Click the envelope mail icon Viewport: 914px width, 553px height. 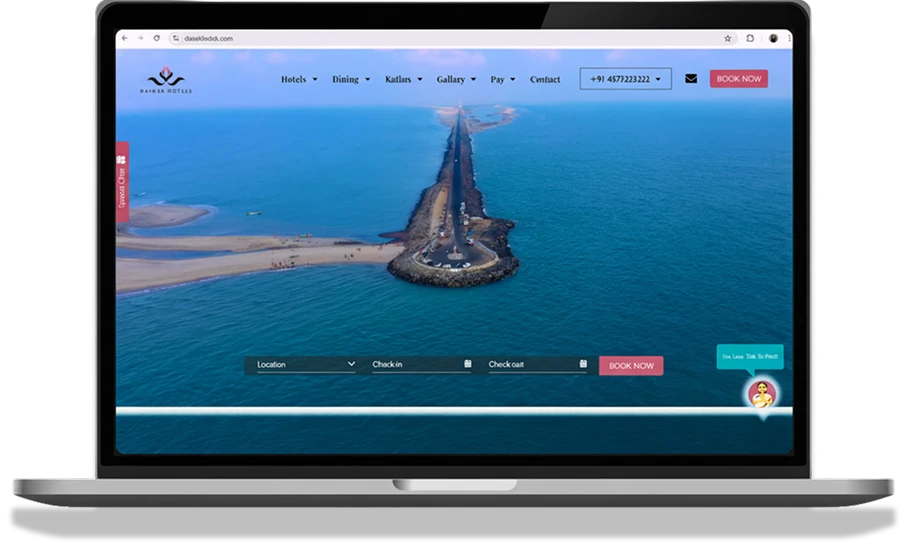point(691,79)
